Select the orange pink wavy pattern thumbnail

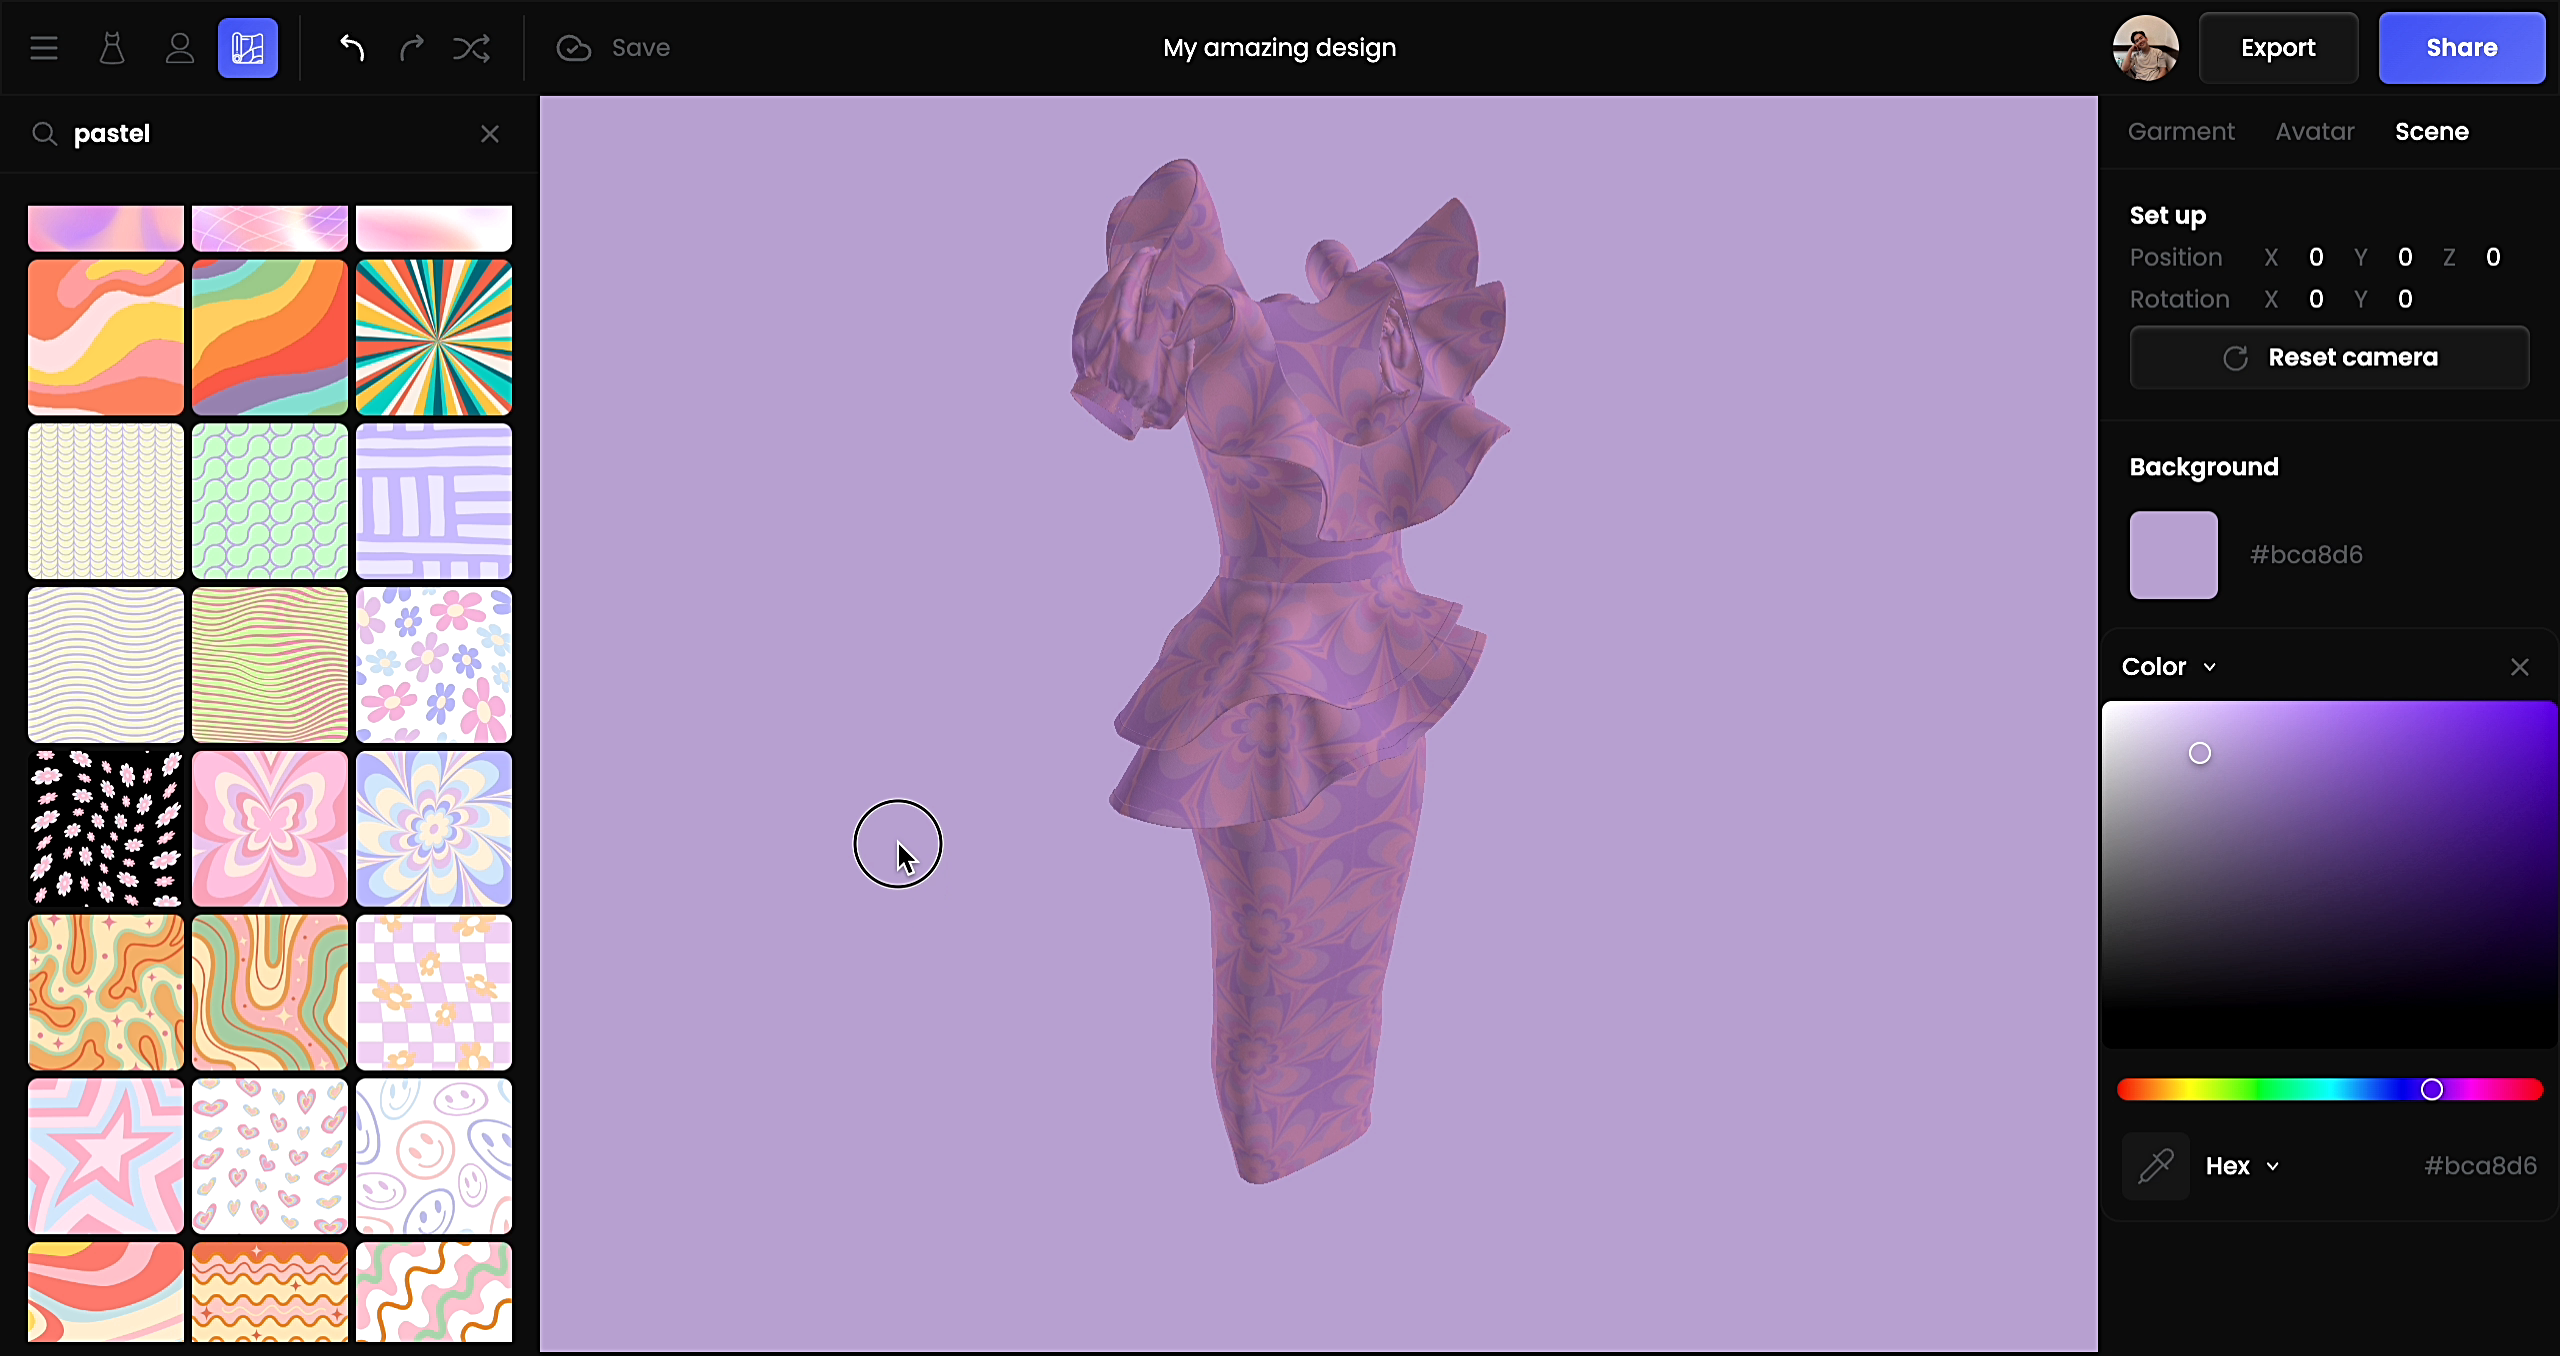click(106, 337)
